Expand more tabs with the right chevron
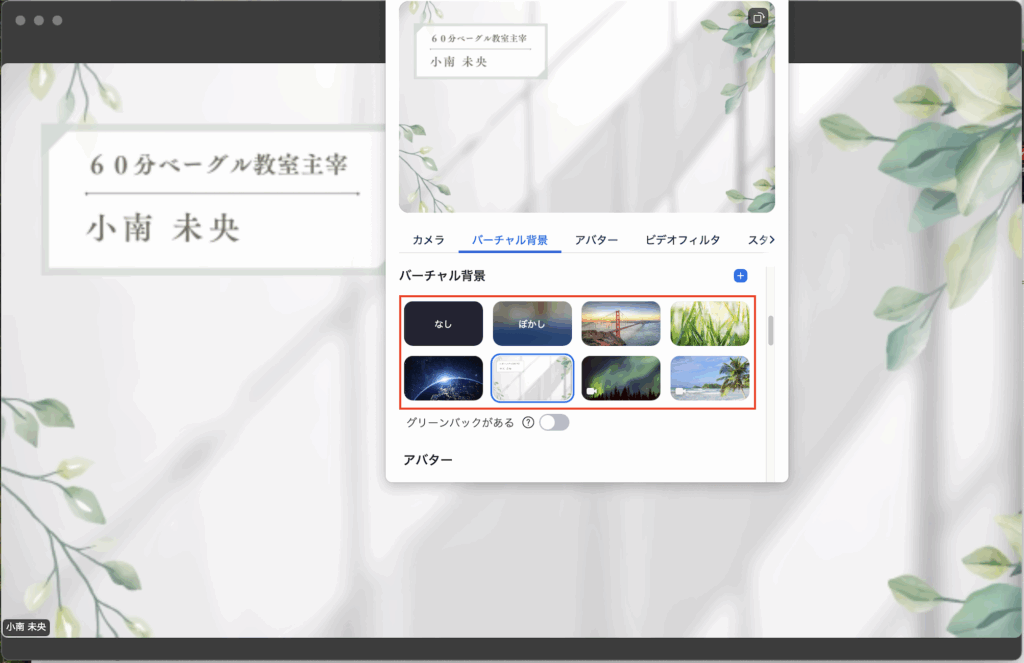The height and width of the screenshot is (663, 1024). (772, 240)
